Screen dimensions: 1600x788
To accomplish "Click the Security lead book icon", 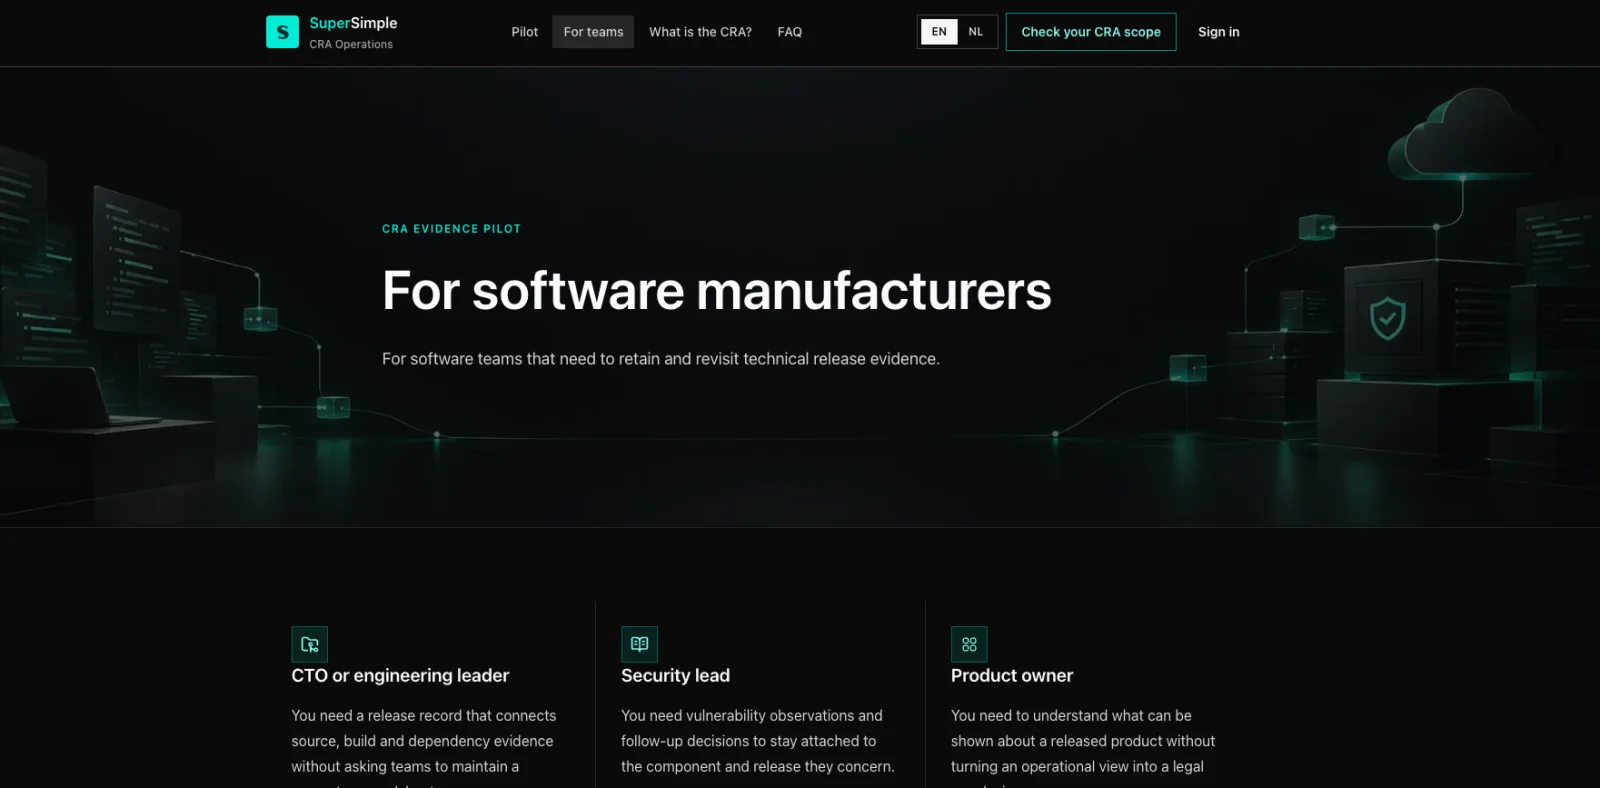I will click(639, 644).
